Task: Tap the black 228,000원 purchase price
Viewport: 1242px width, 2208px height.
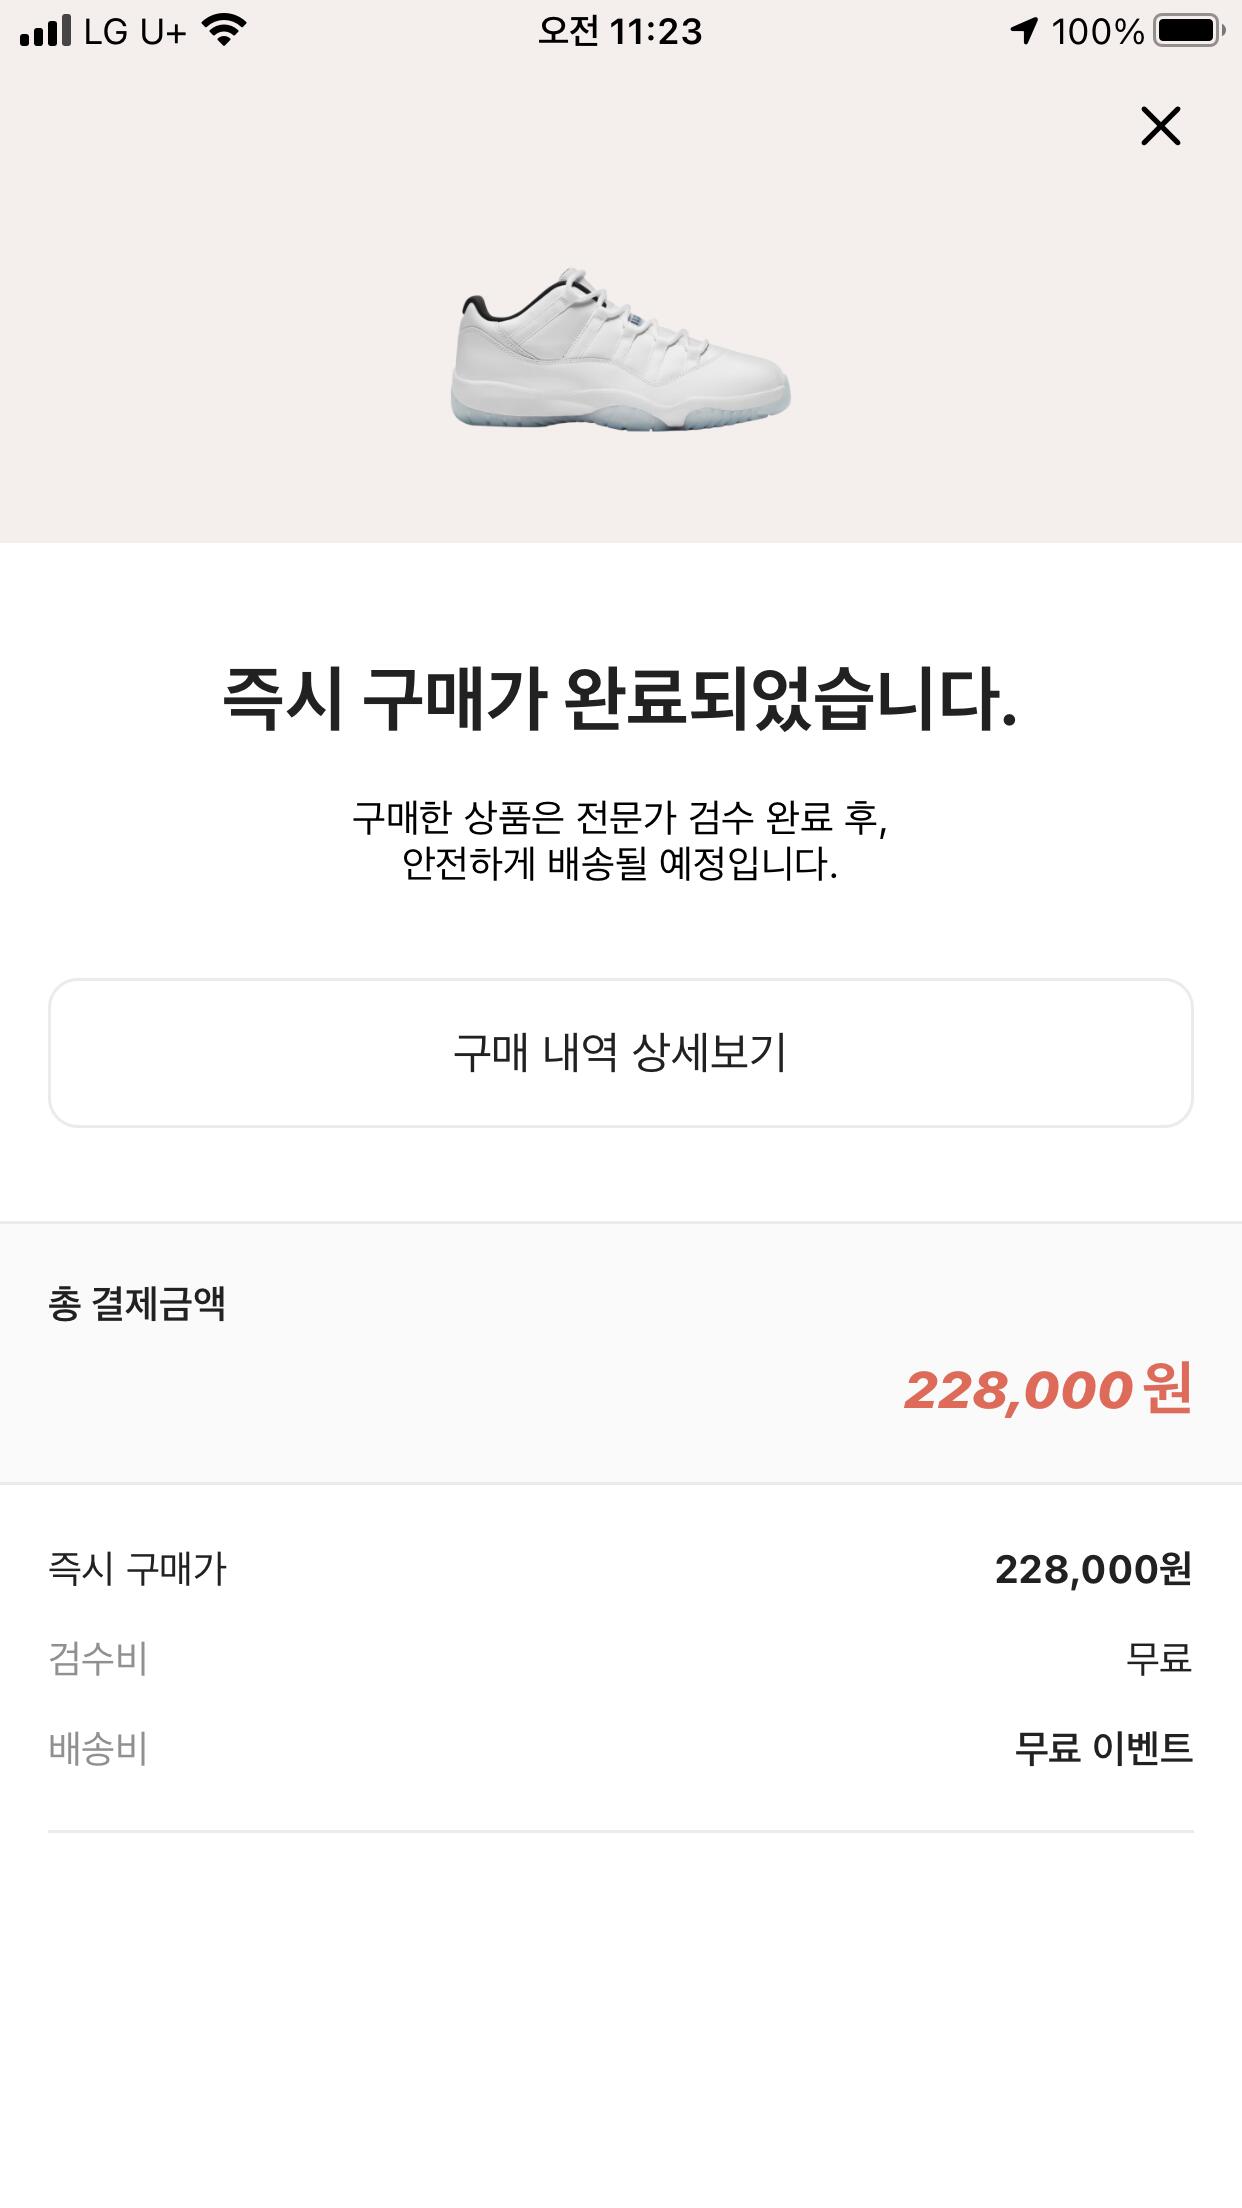Action: coord(1093,1569)
